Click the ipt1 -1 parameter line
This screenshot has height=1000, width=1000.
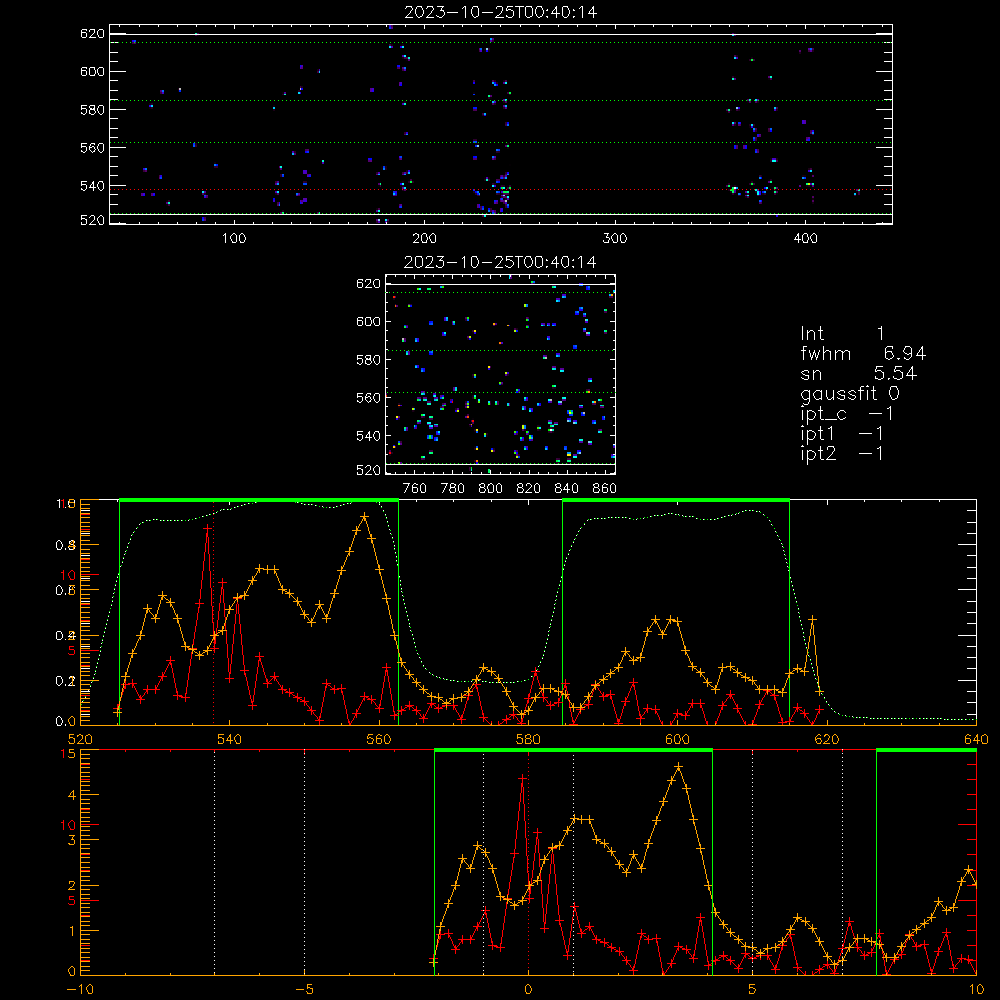(842, 434)
